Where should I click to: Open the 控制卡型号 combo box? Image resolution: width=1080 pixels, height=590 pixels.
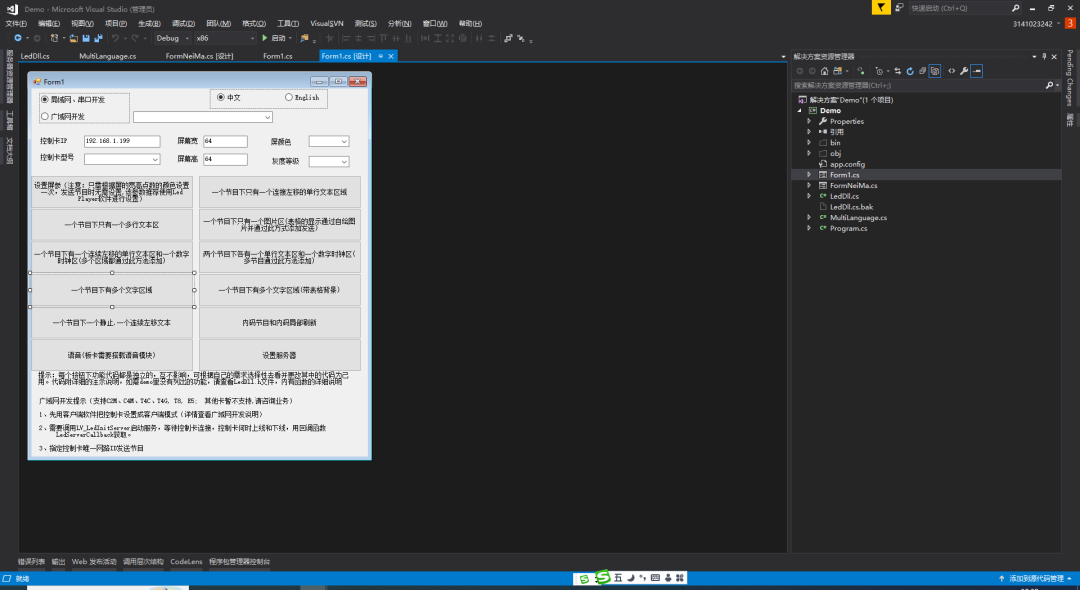121,159
